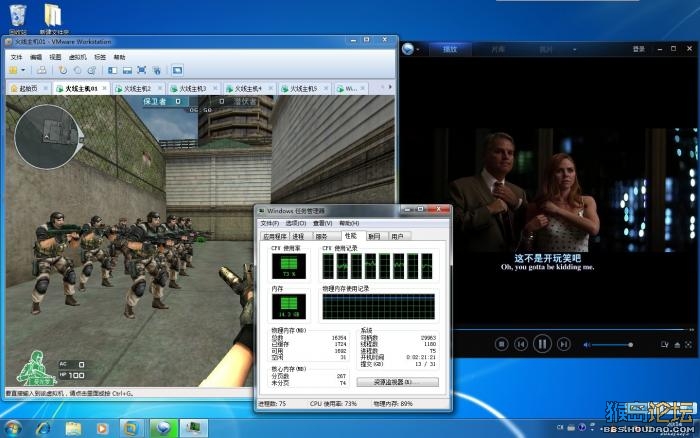Click the circular minimap in the game

point(47,137)
